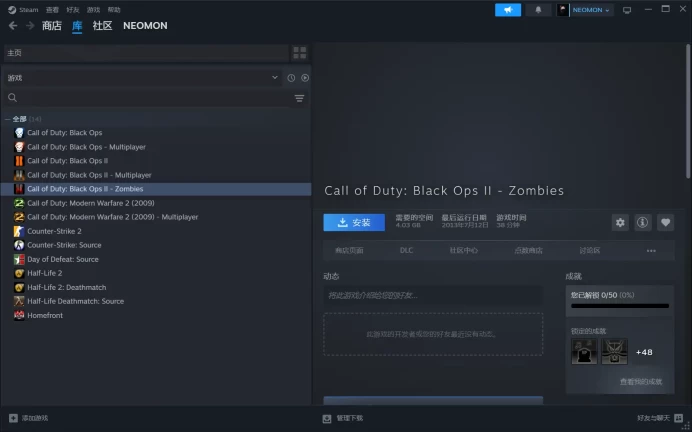Image resolution: width=692 pixels, height=432 pixels.
Task: Click the vertical scrollbar on the right
Action: [688, 112]
